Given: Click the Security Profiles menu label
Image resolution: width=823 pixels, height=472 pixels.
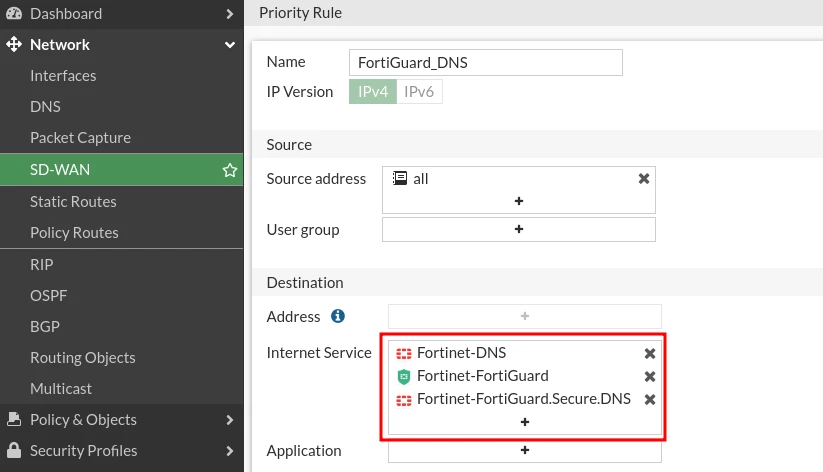Looking at the screenshot, I should (x=83, y=450).
